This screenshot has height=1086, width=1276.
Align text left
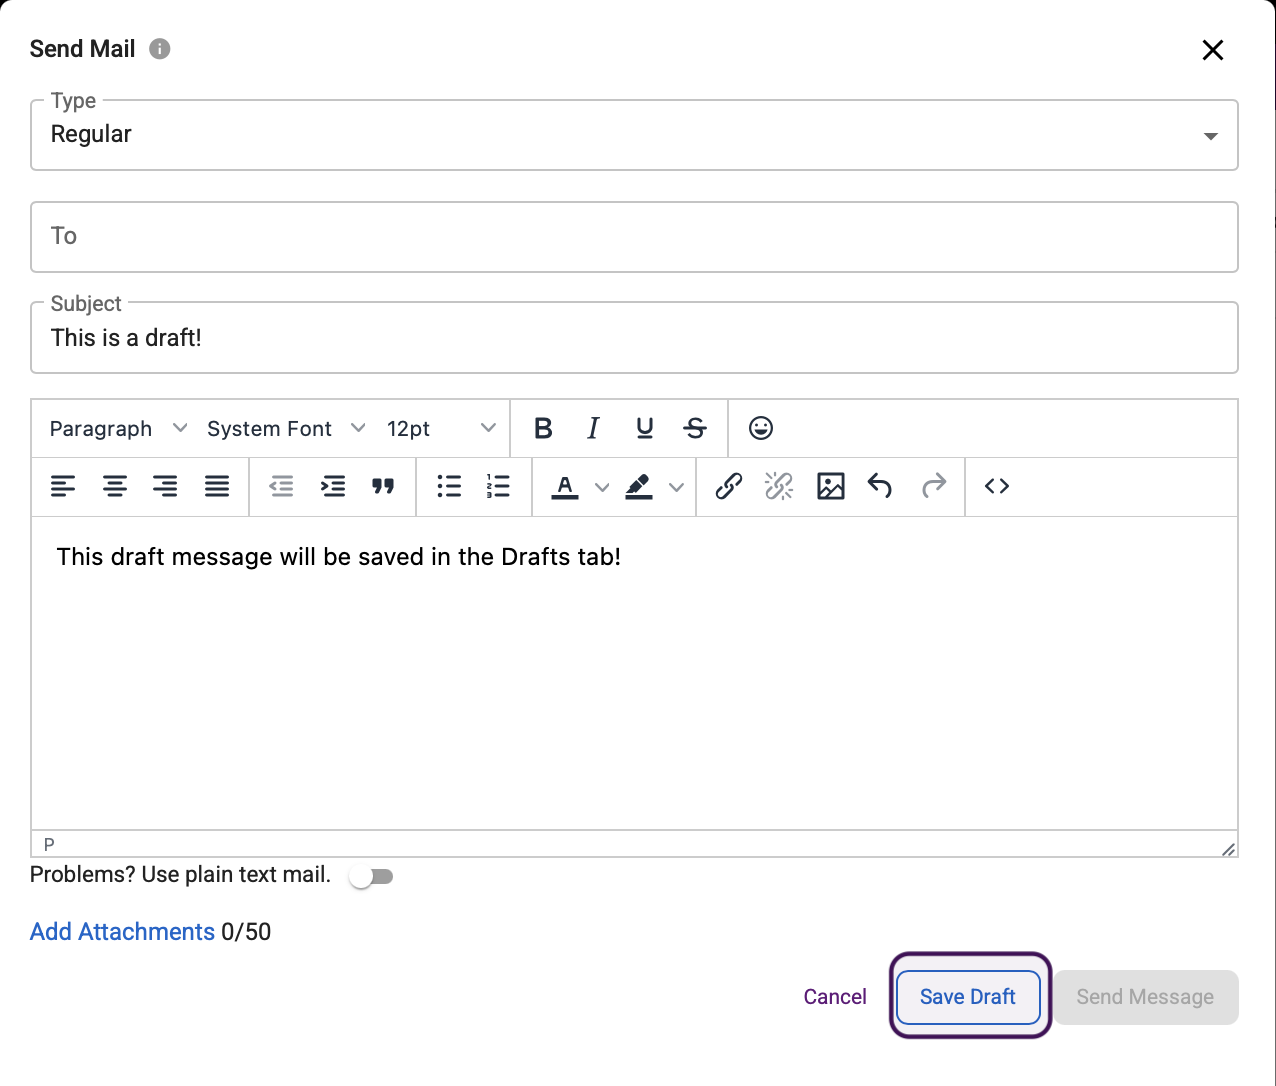click(63, 487)
